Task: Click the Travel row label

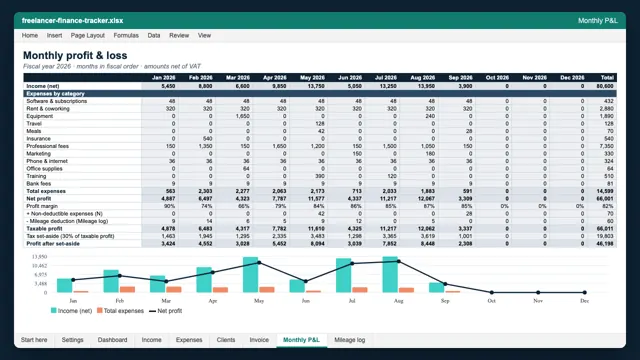Action: point(34,123)
